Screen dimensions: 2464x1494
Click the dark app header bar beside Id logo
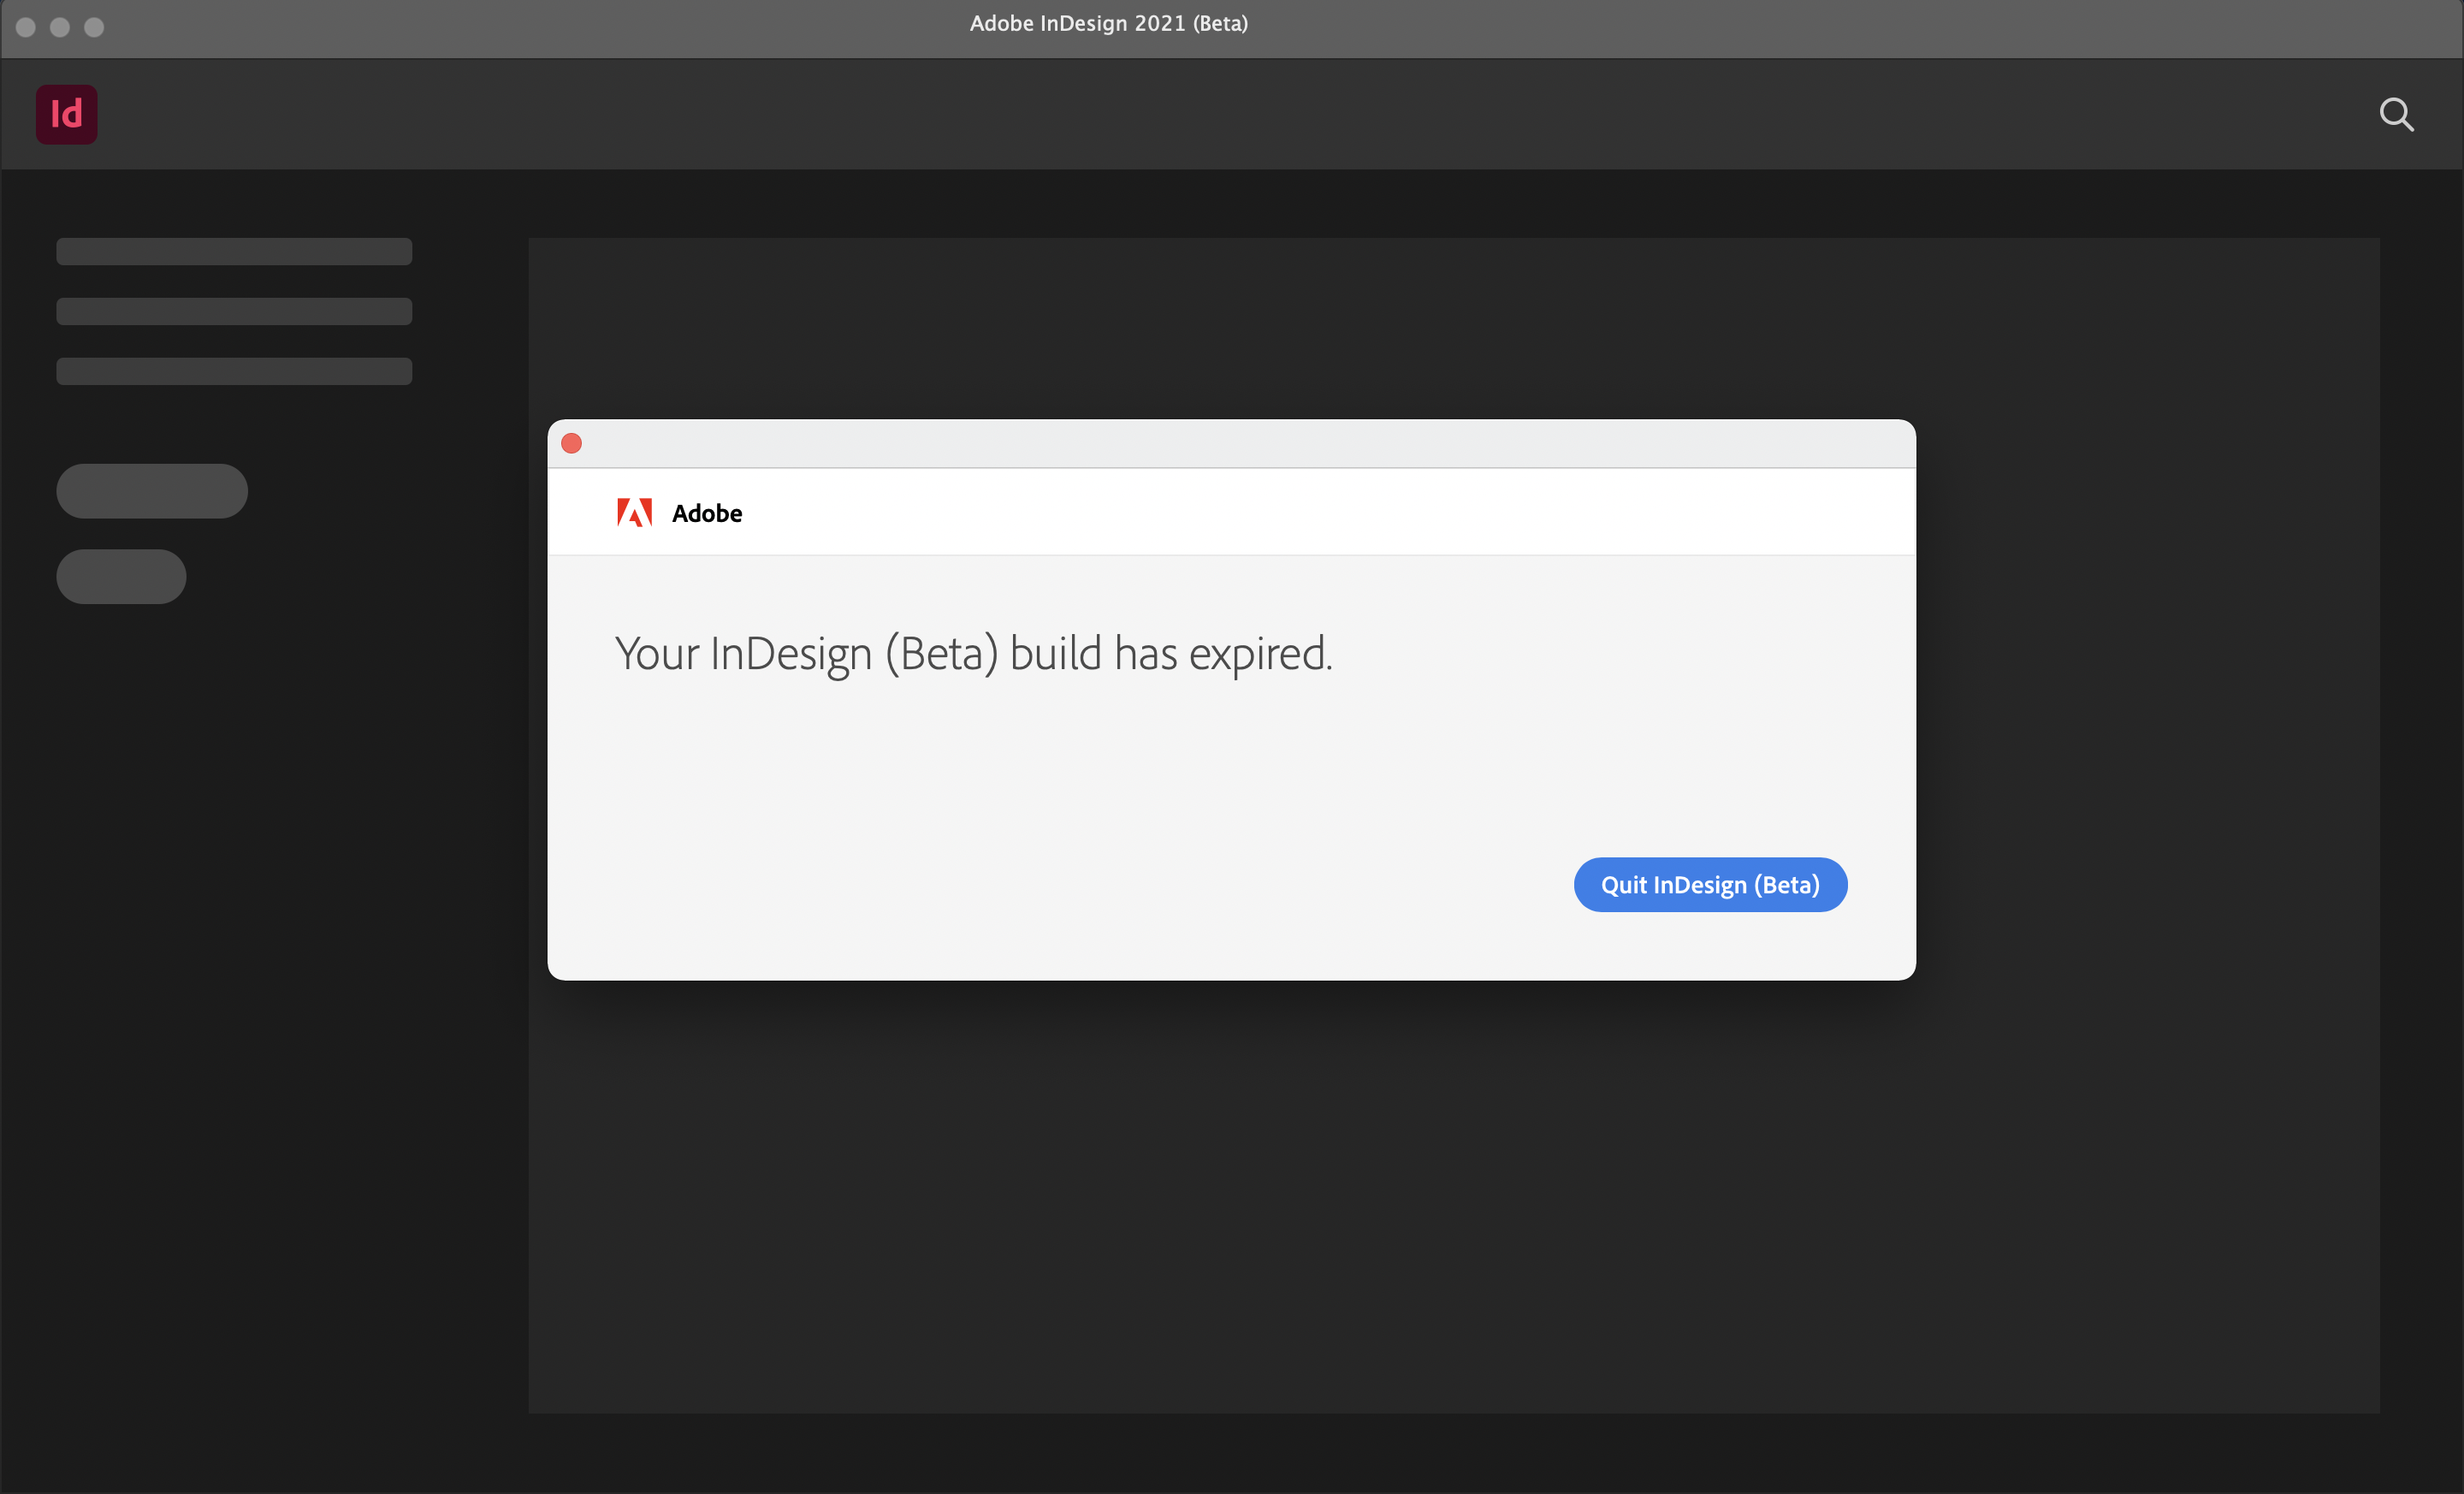click(x=1200, y=114)
